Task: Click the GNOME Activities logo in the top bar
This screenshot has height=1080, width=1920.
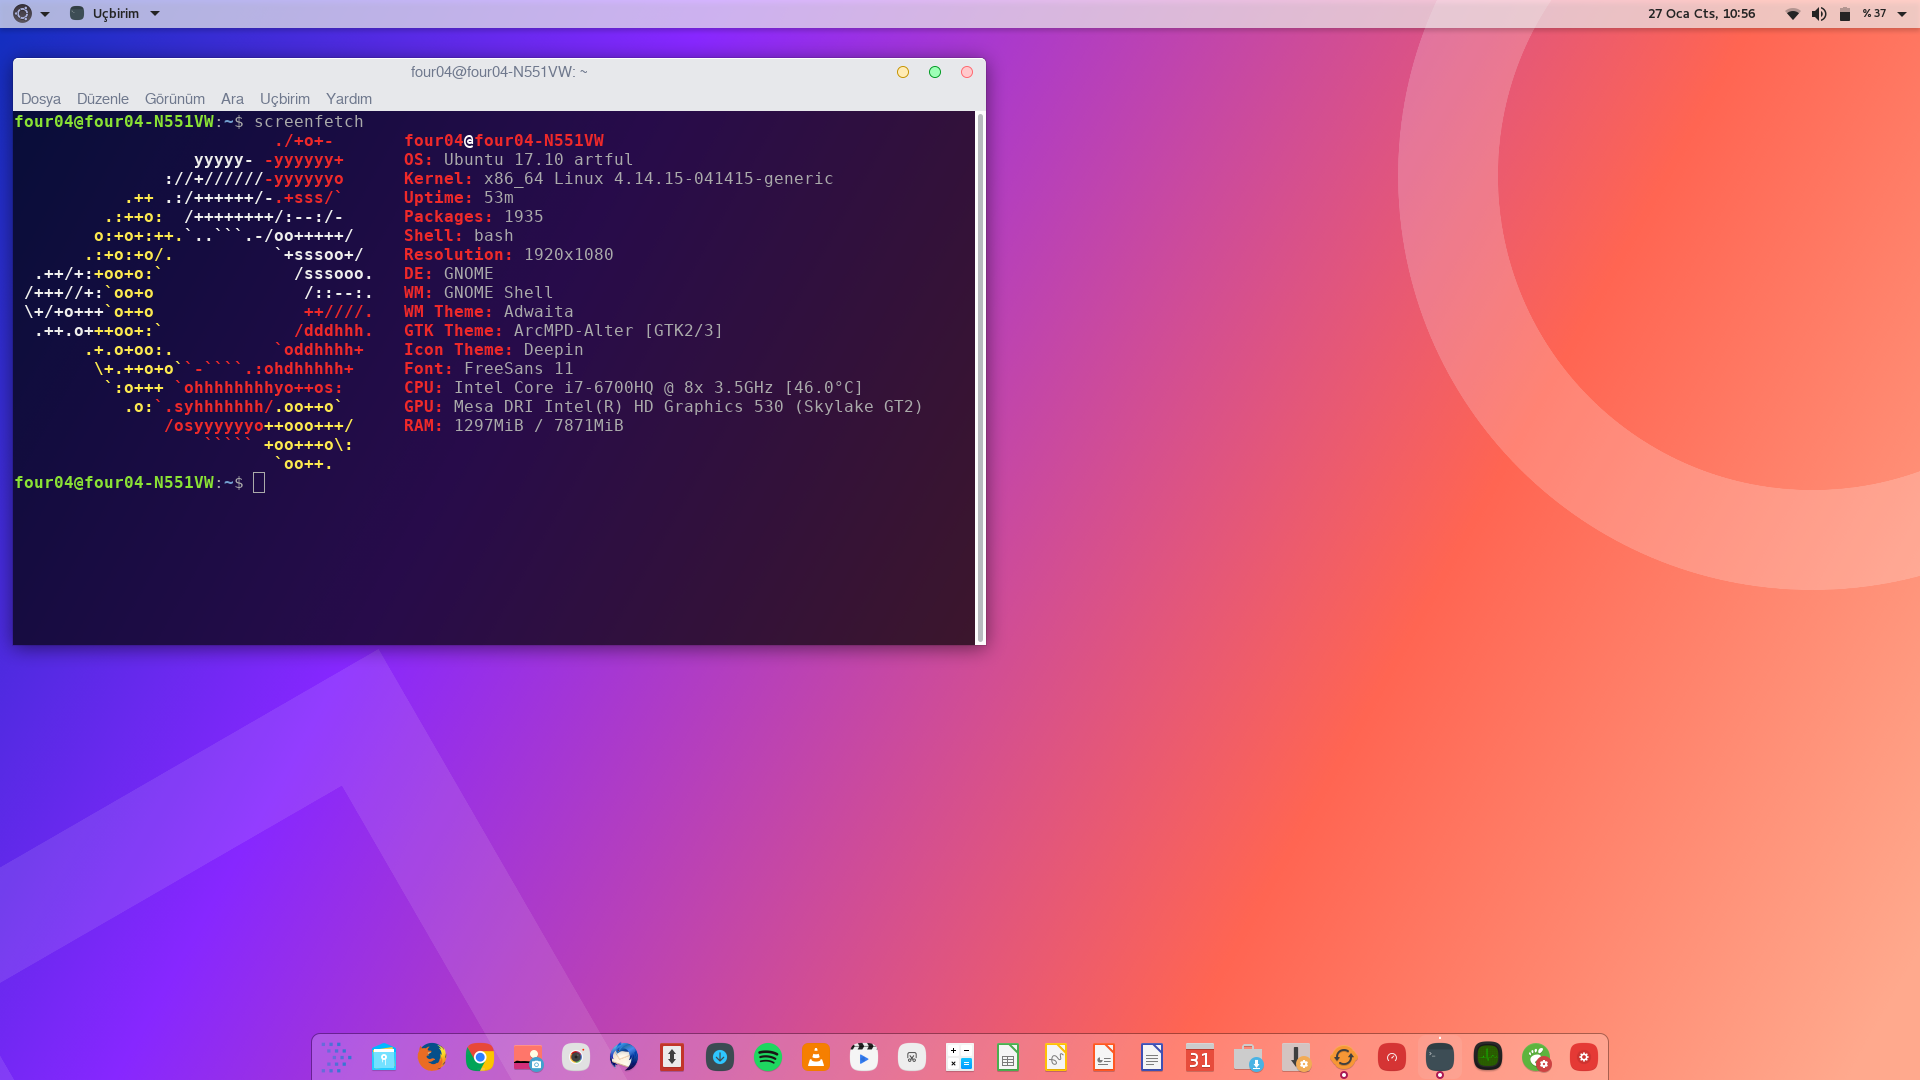Action: pyautogui.click(x=22, y=14)
